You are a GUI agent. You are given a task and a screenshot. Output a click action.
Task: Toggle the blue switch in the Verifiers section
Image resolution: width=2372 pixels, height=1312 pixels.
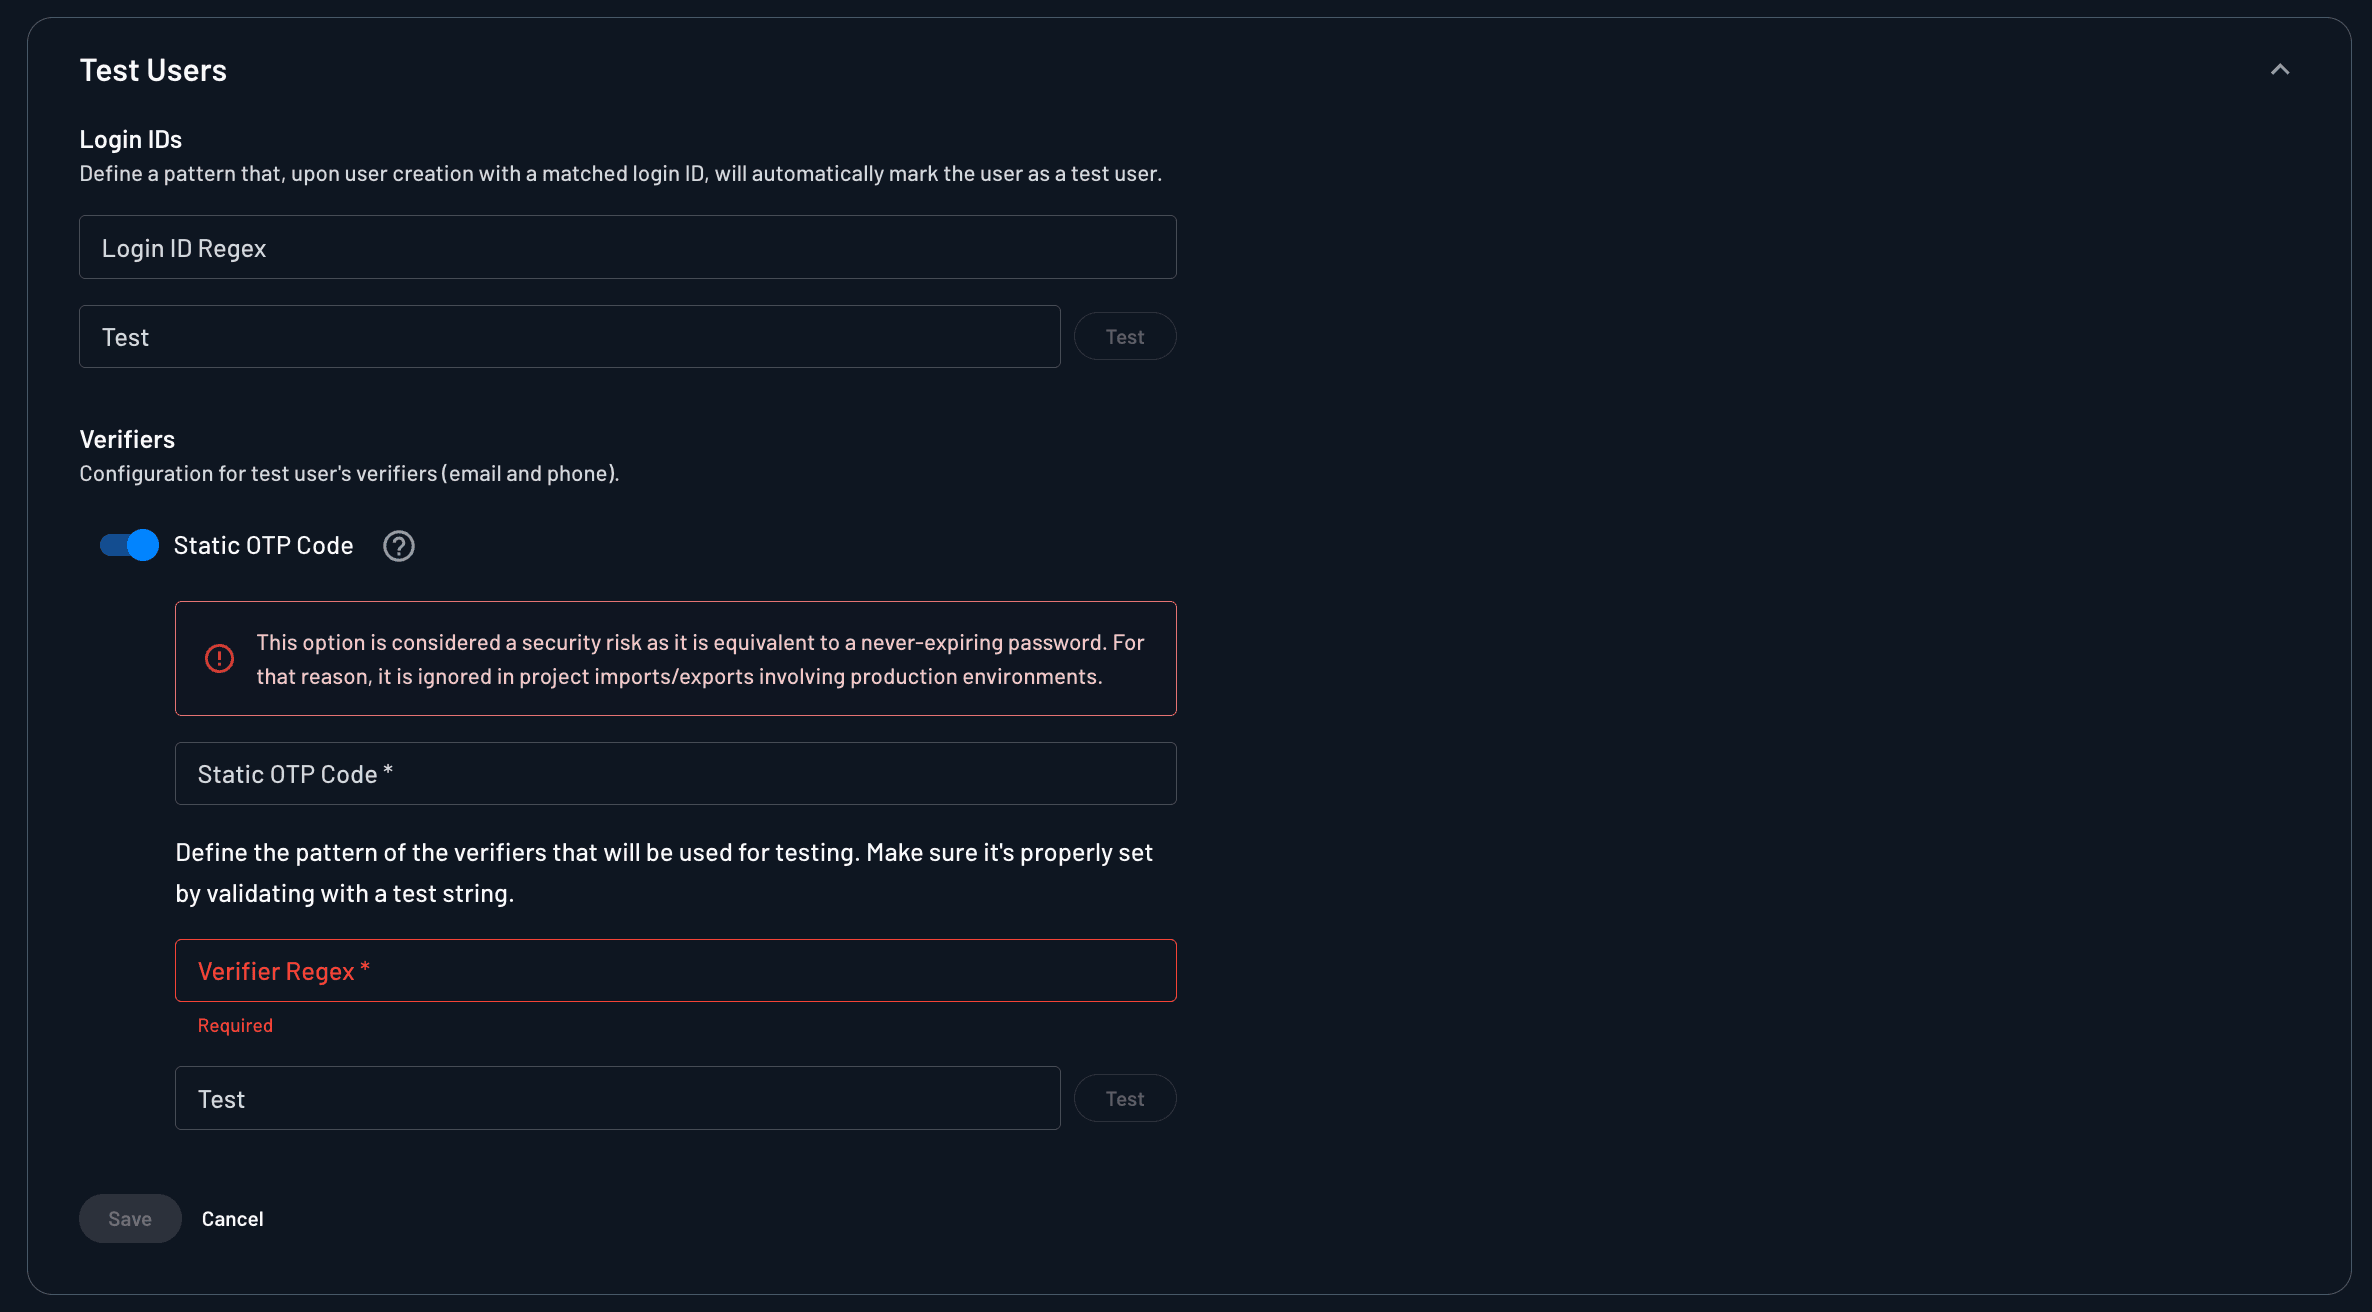click(x=128, y=546)
